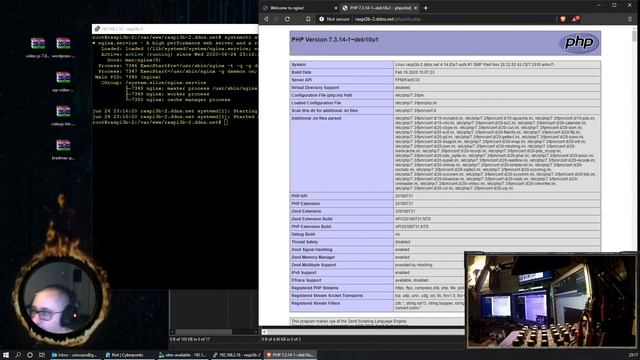
Task: Switch to the Welcome to nginx! tab
Action: click(x=299, y=8)
